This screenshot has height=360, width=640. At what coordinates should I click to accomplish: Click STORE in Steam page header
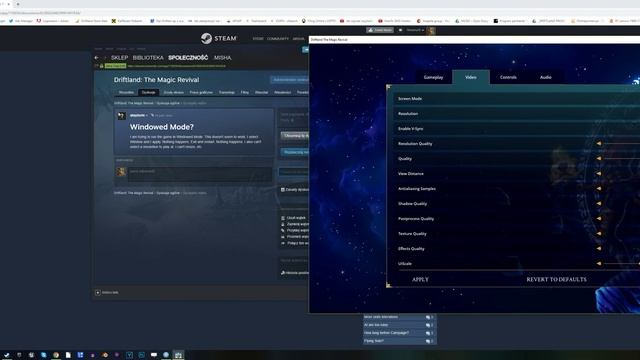[258, 39]
